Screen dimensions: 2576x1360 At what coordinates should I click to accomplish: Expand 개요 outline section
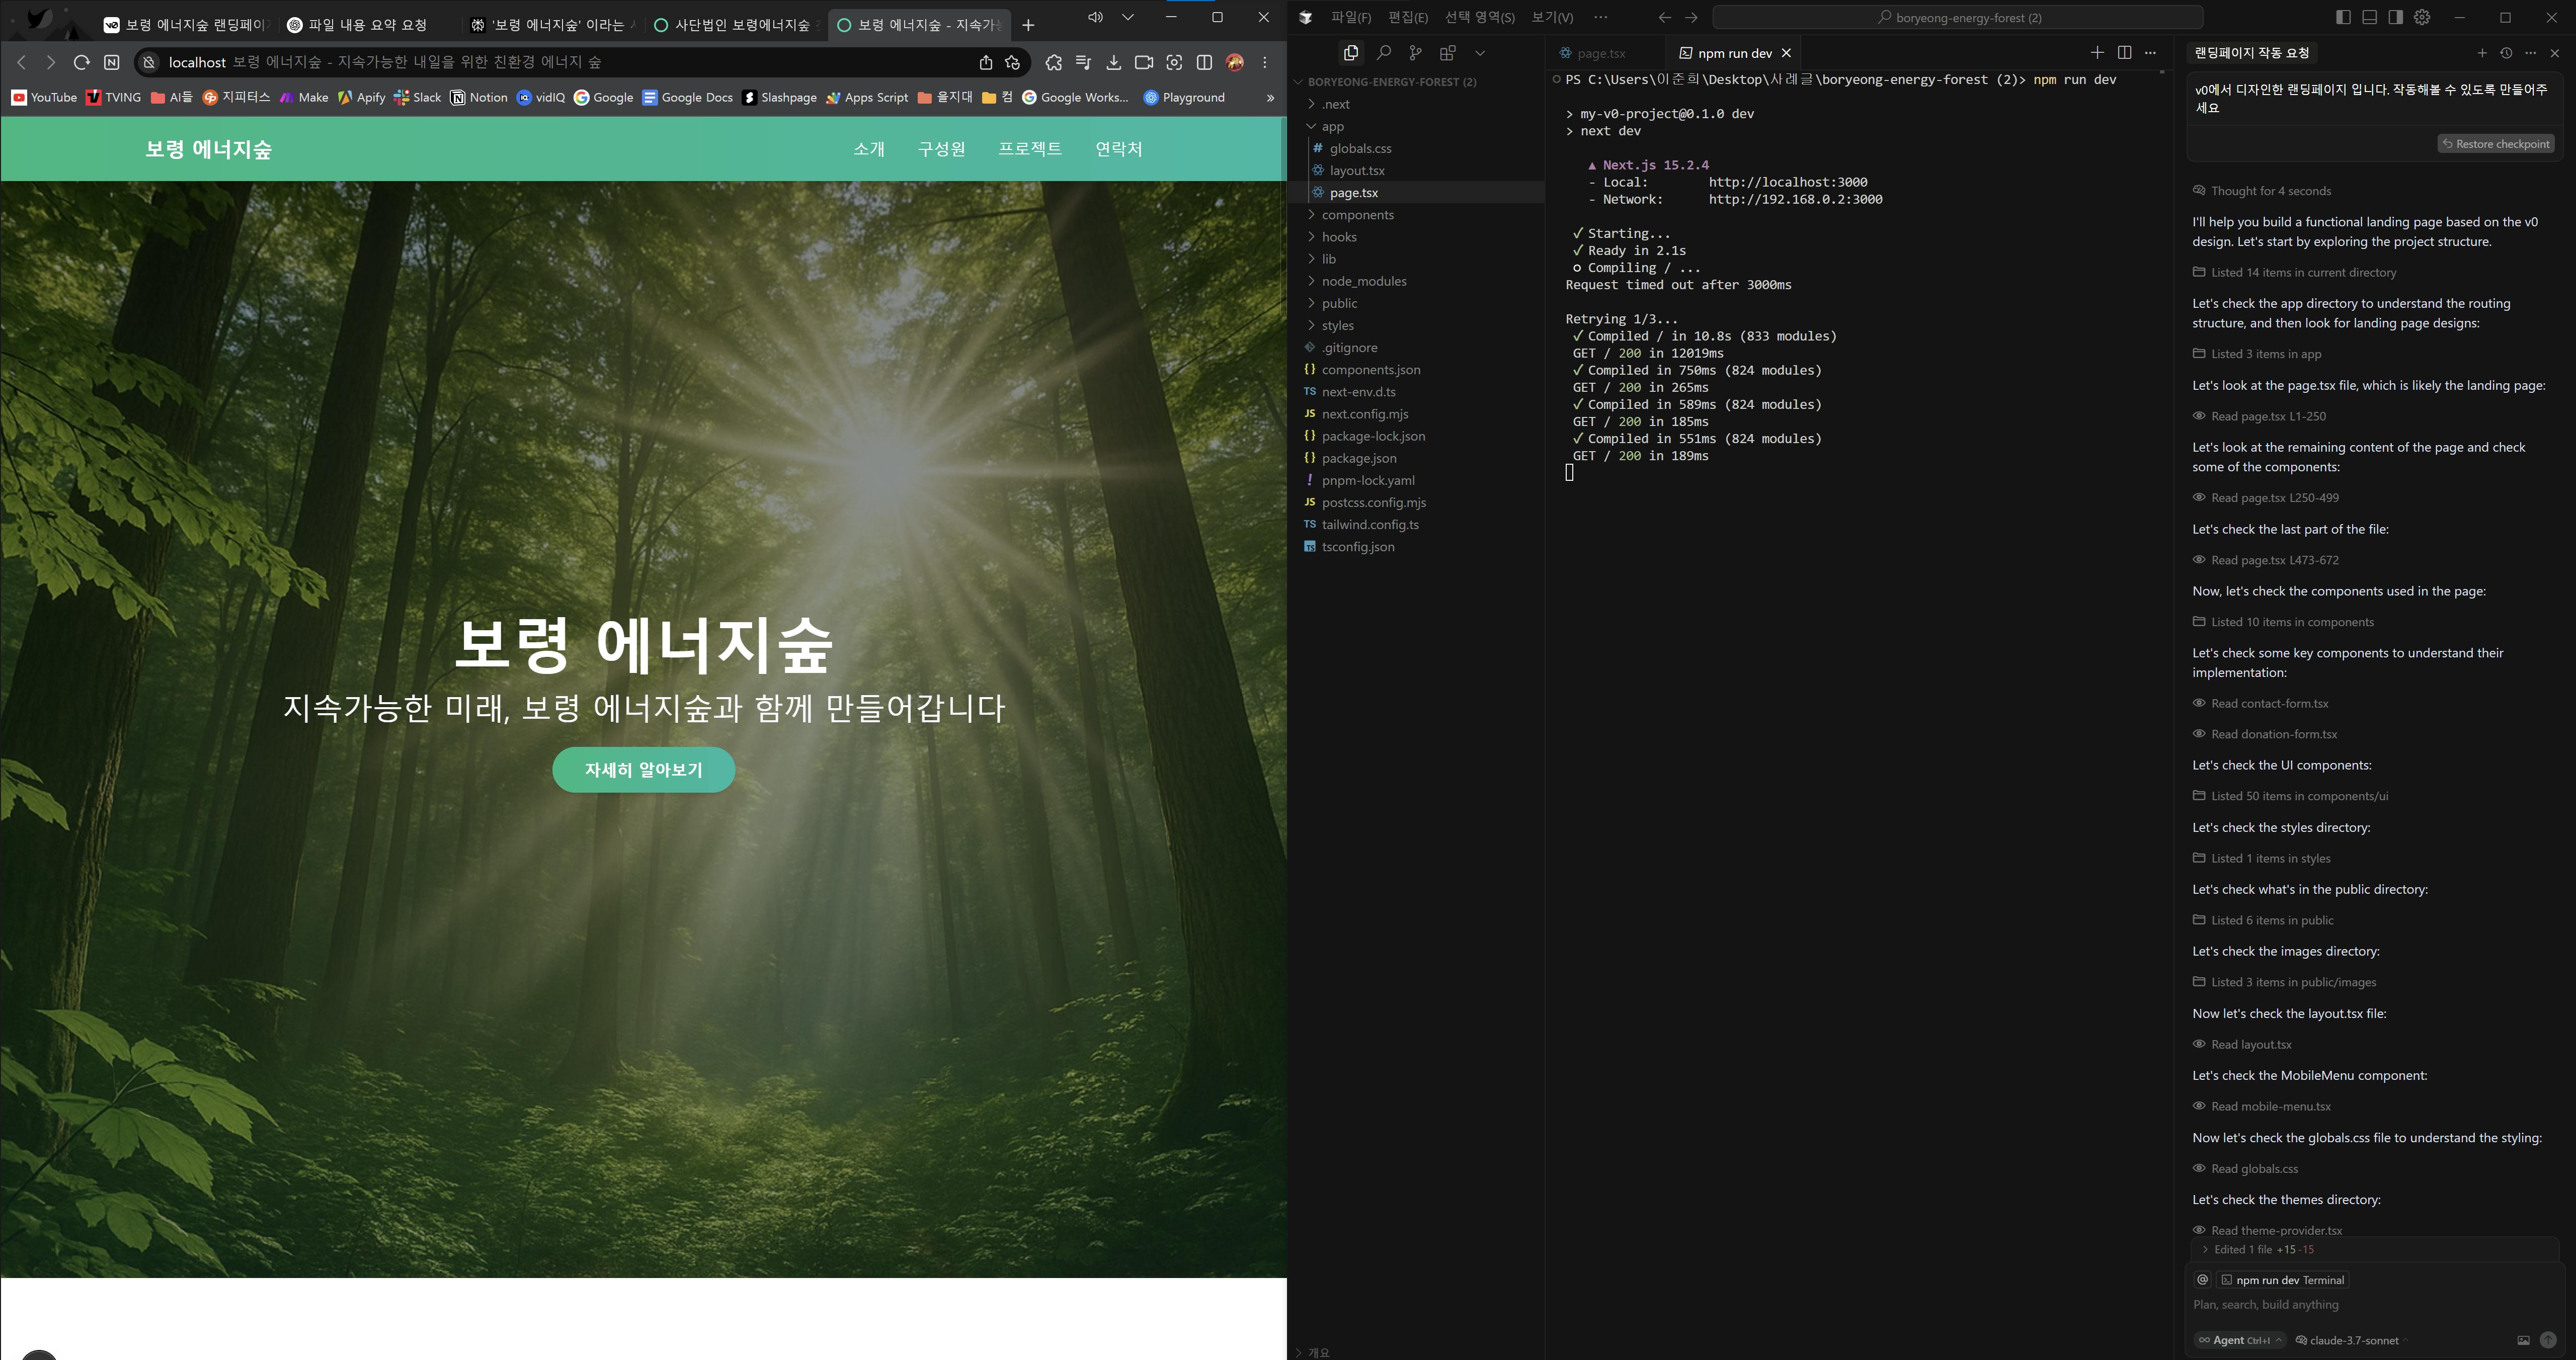tap(1415, 1352)
